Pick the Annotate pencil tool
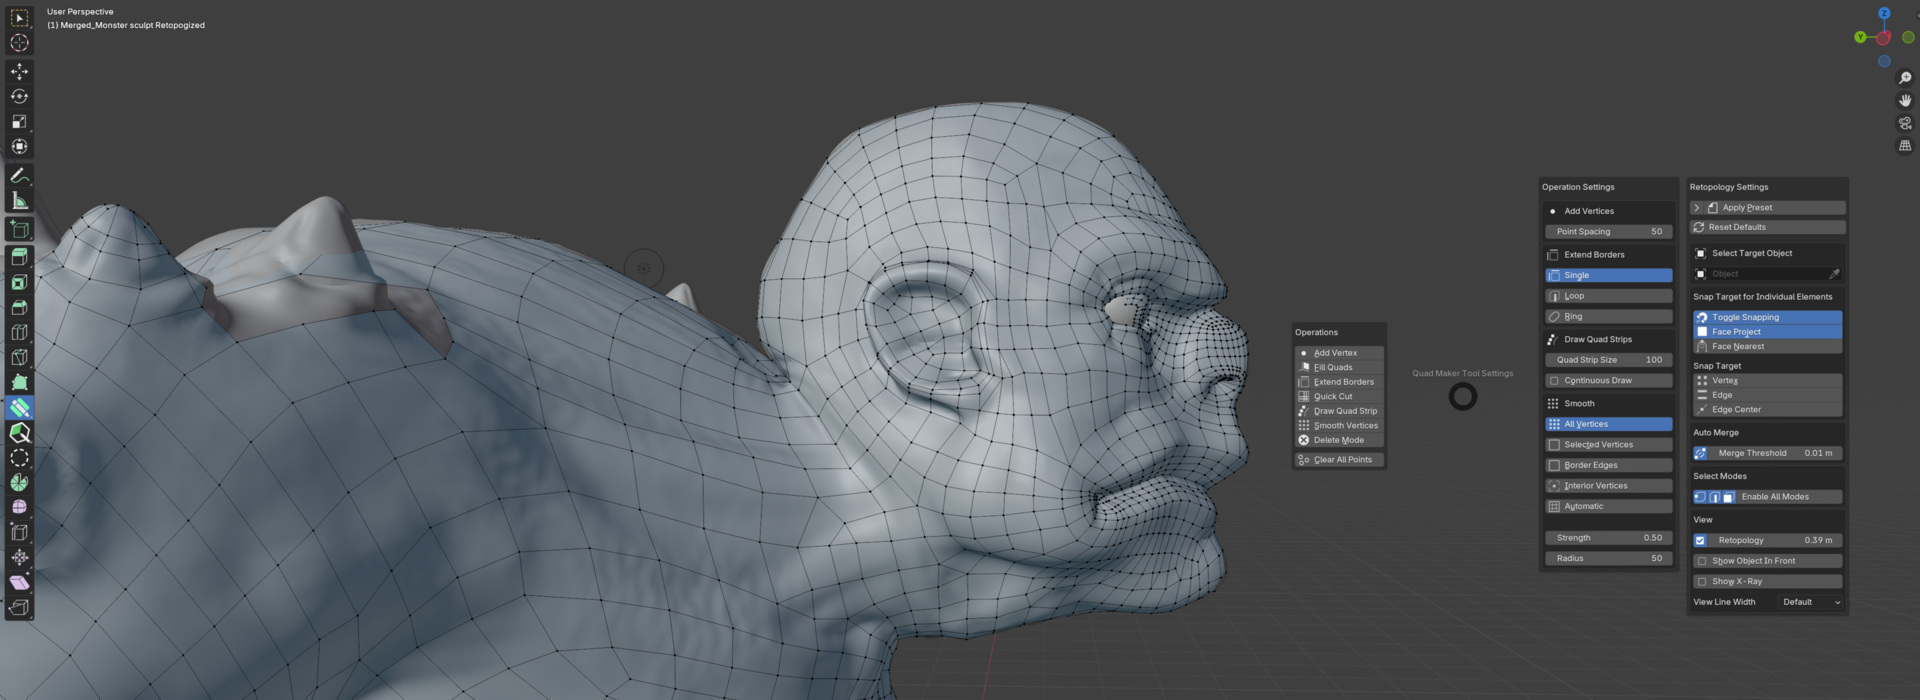Image resolution: width=1920 pixels, height=700 pixels. coord(19,176)
